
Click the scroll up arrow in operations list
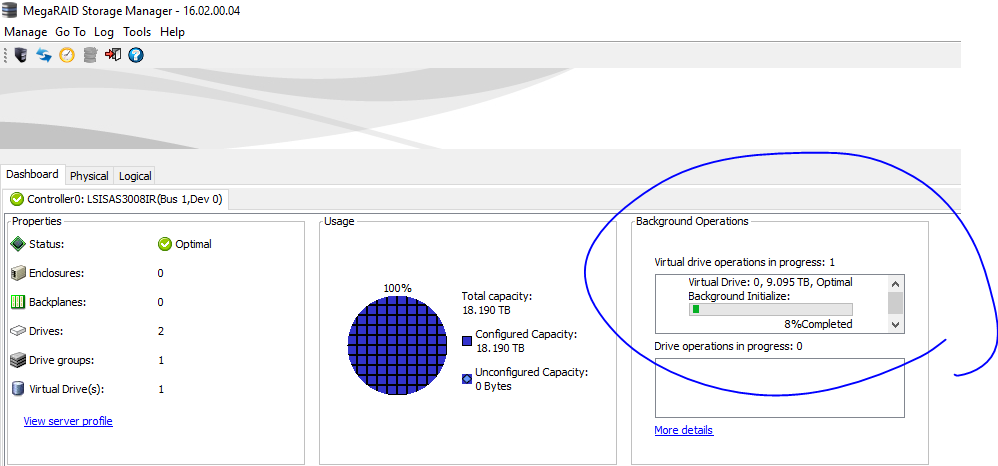[896, 284]
